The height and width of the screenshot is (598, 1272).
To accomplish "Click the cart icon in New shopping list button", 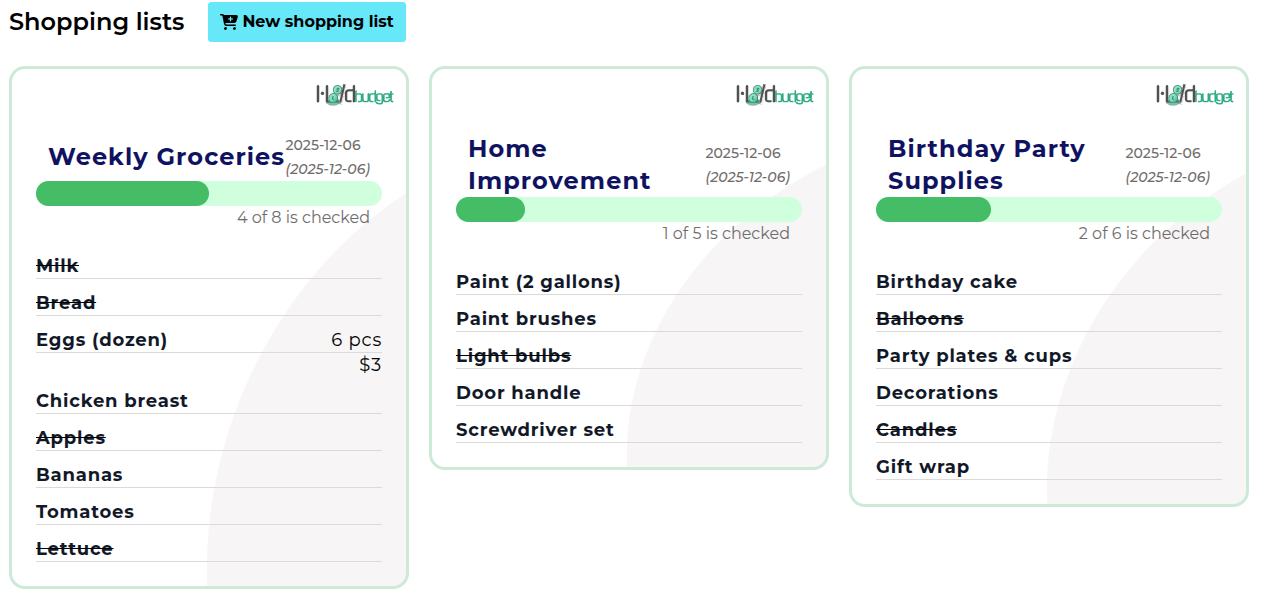I will [229, 22].
